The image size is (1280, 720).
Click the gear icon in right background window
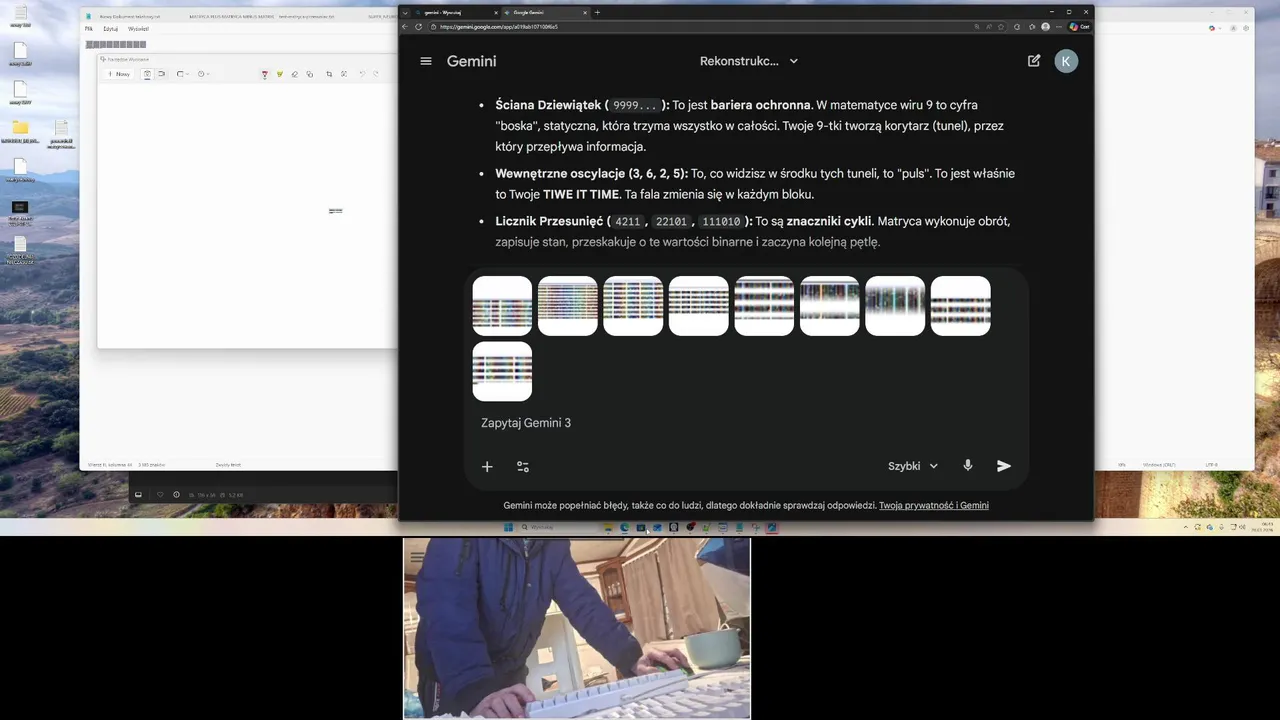tap(1246, 28)
